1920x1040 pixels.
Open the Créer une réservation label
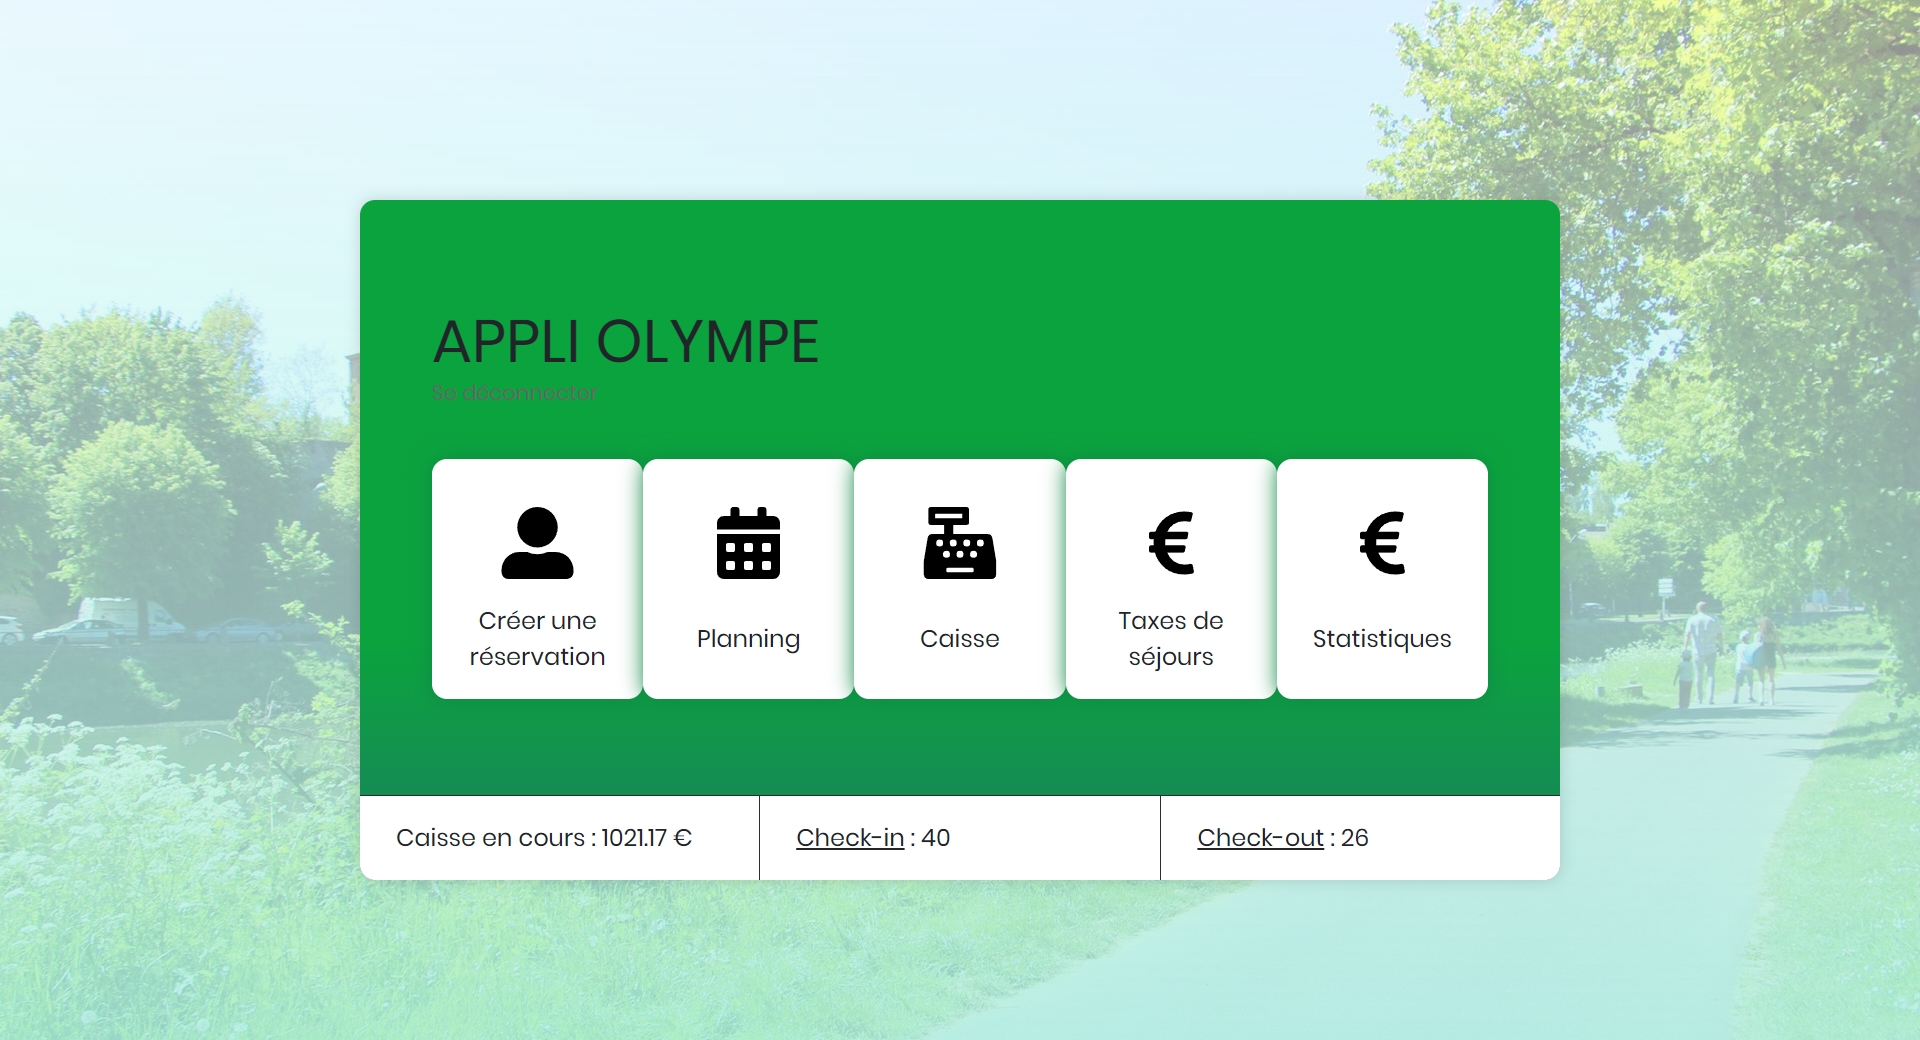537,638
